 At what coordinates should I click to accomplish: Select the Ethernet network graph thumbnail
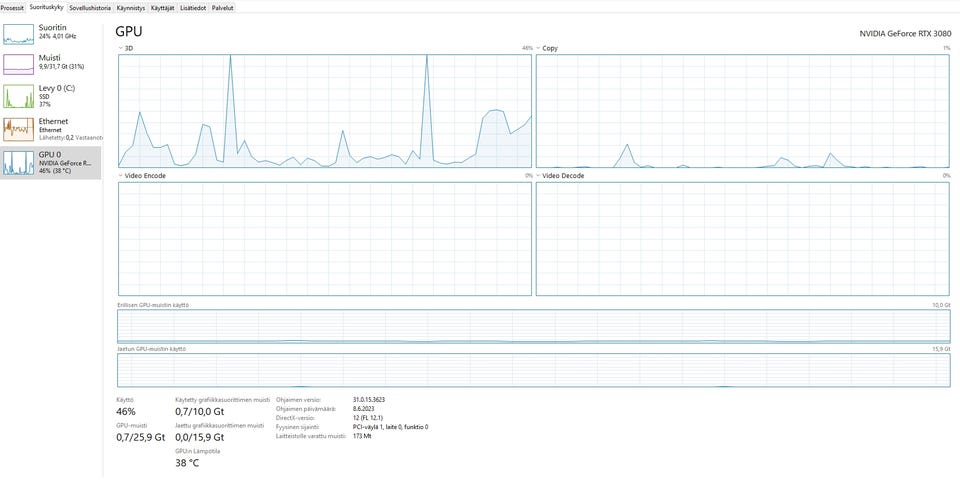[18, 129]
